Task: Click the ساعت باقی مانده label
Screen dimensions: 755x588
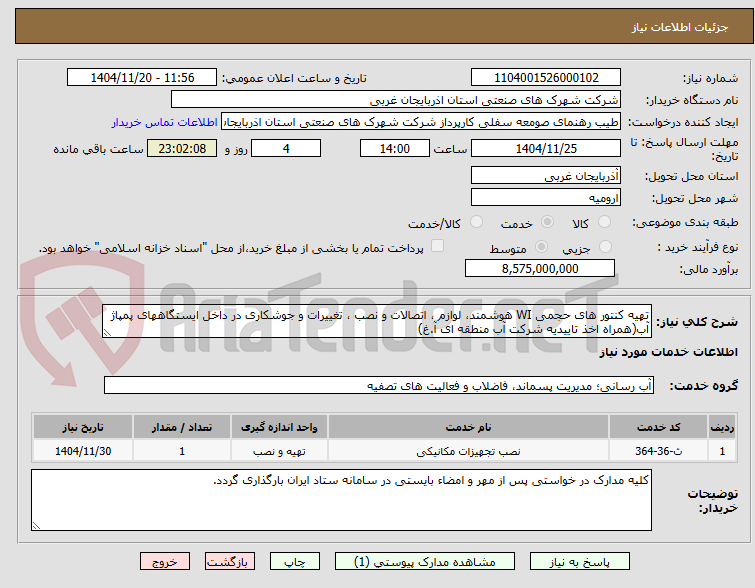Action: (99, 149)
